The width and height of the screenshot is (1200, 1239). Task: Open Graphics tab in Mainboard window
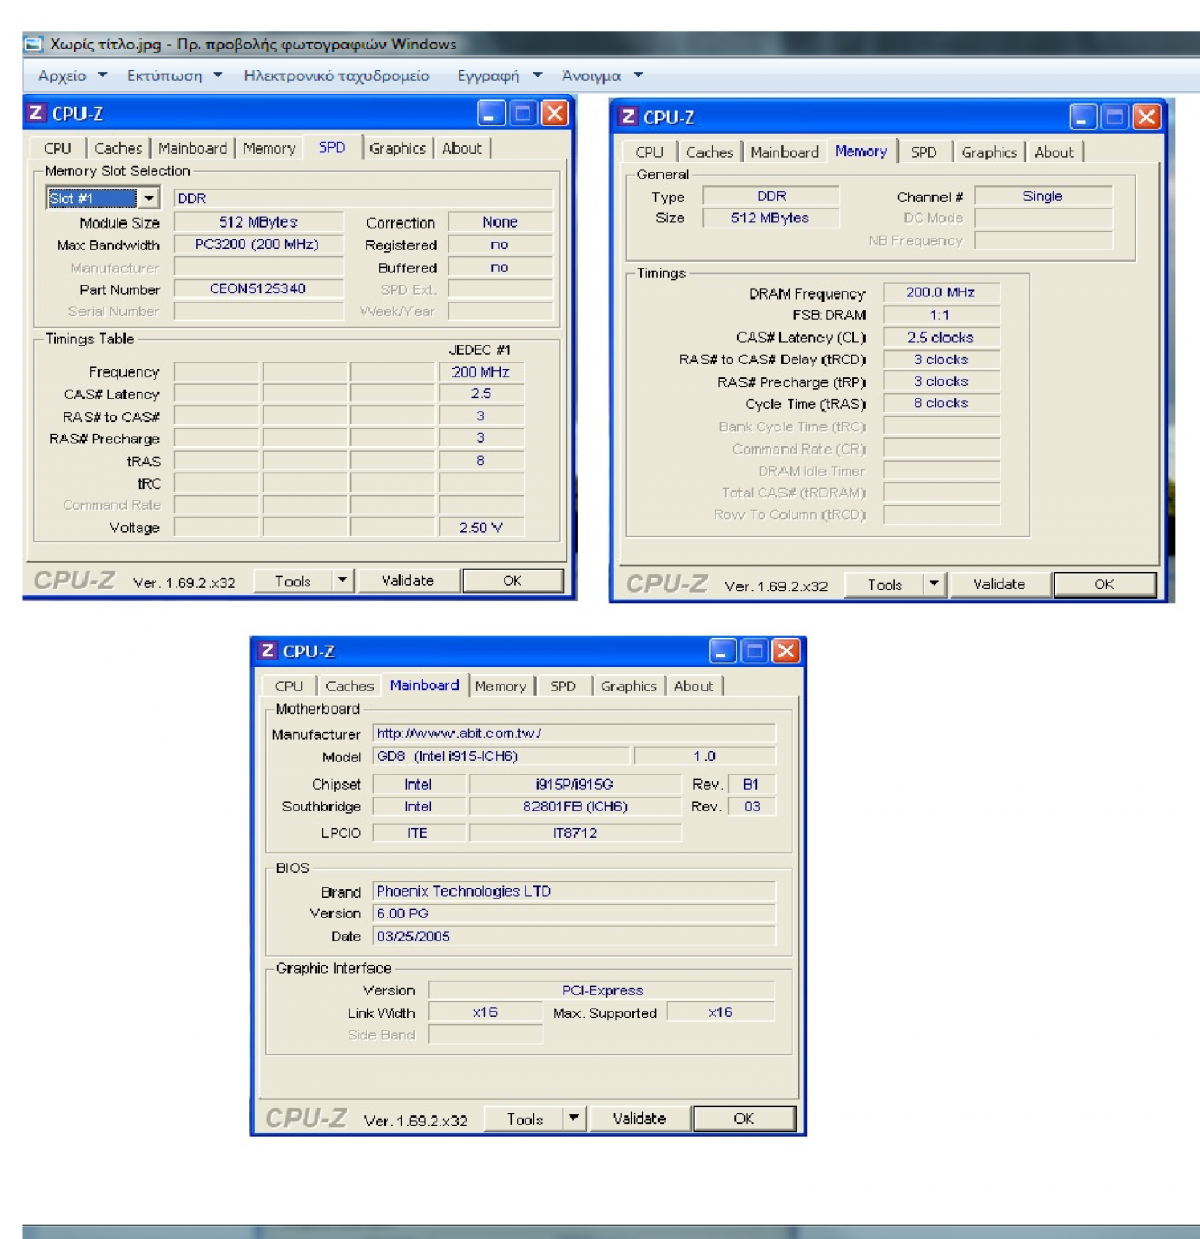[629, 686]
